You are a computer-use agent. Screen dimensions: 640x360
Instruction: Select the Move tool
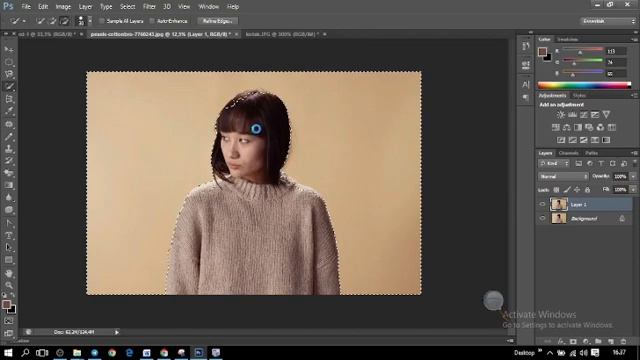[x=9, y=49]
